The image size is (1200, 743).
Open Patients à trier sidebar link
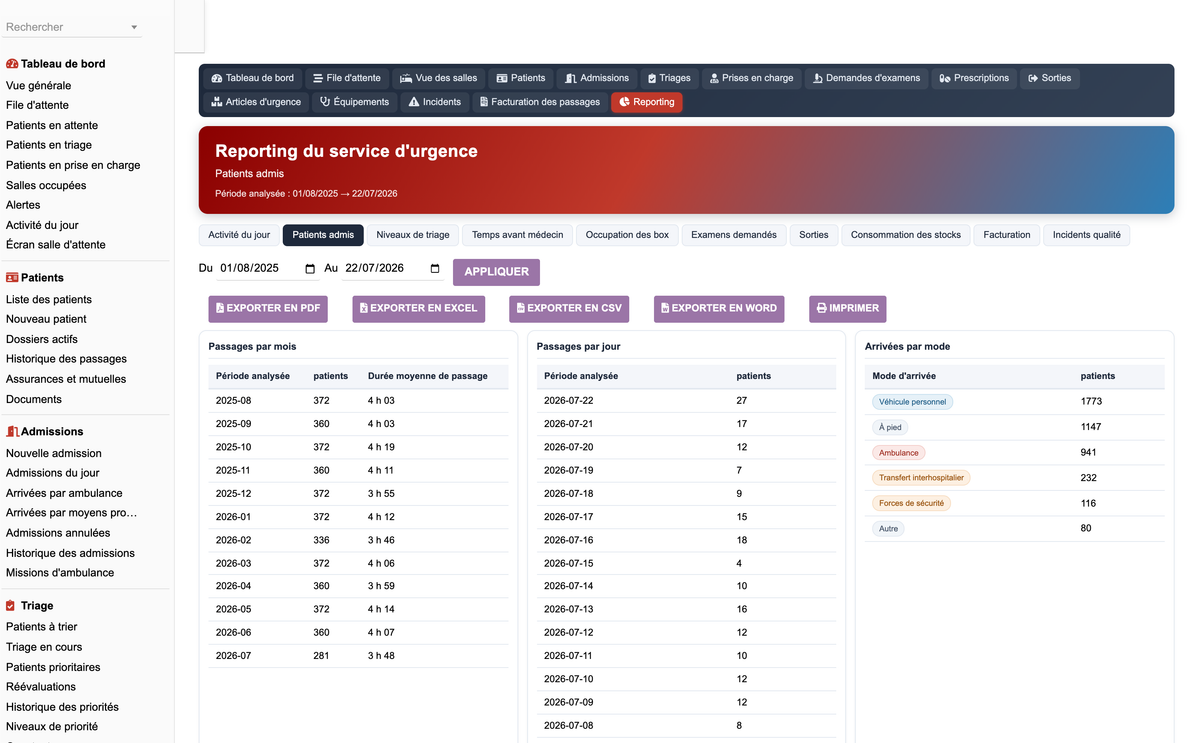pyautogui.click(x=42, y=628)
